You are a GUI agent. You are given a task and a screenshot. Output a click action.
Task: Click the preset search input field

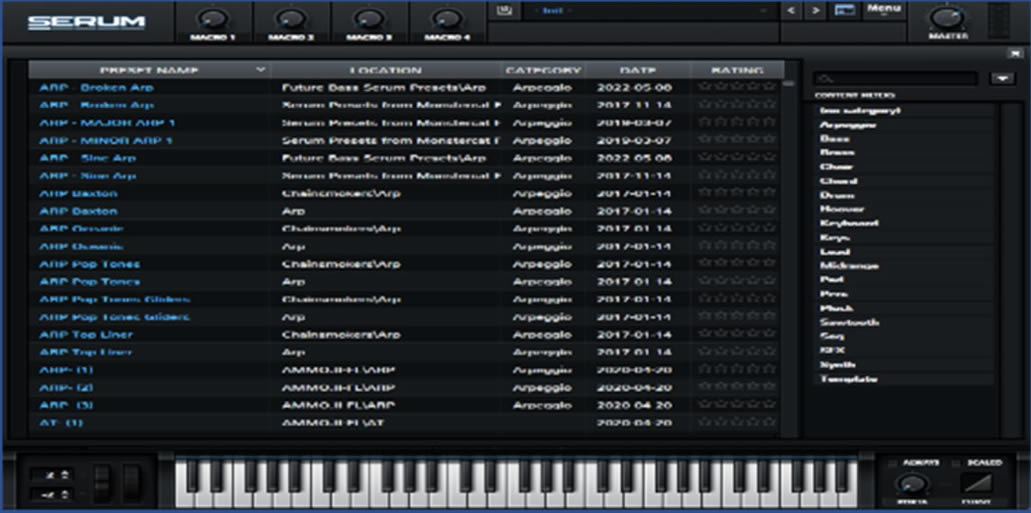896,78
